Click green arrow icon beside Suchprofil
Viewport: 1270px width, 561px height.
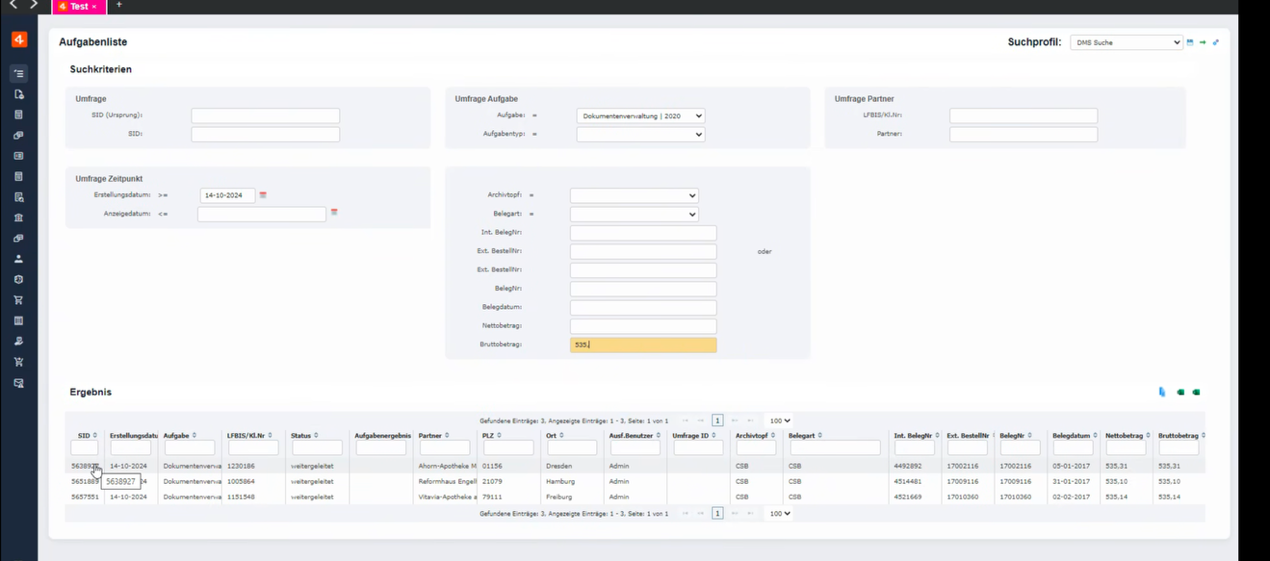tap(1203, 43)
